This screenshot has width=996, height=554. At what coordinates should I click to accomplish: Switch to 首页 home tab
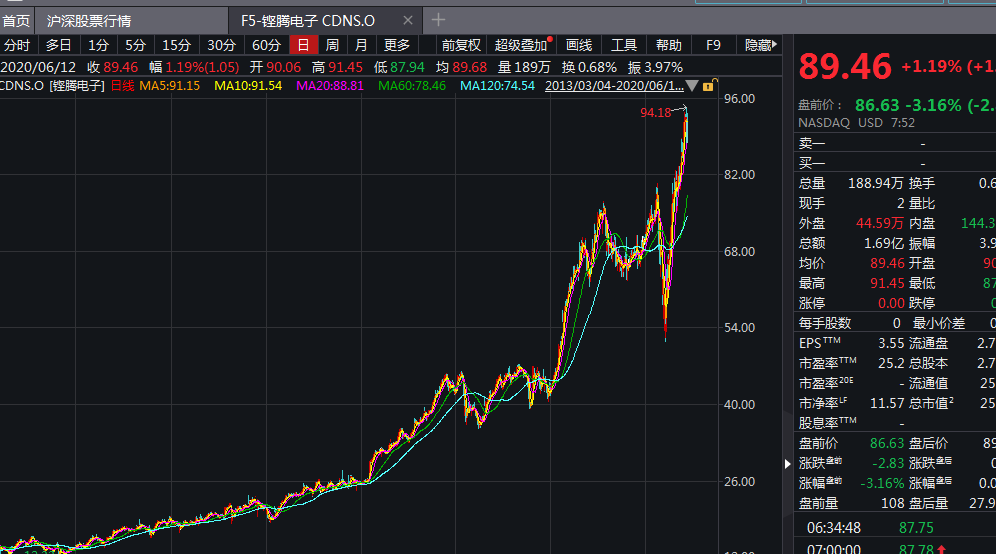(x=16, y=20)
